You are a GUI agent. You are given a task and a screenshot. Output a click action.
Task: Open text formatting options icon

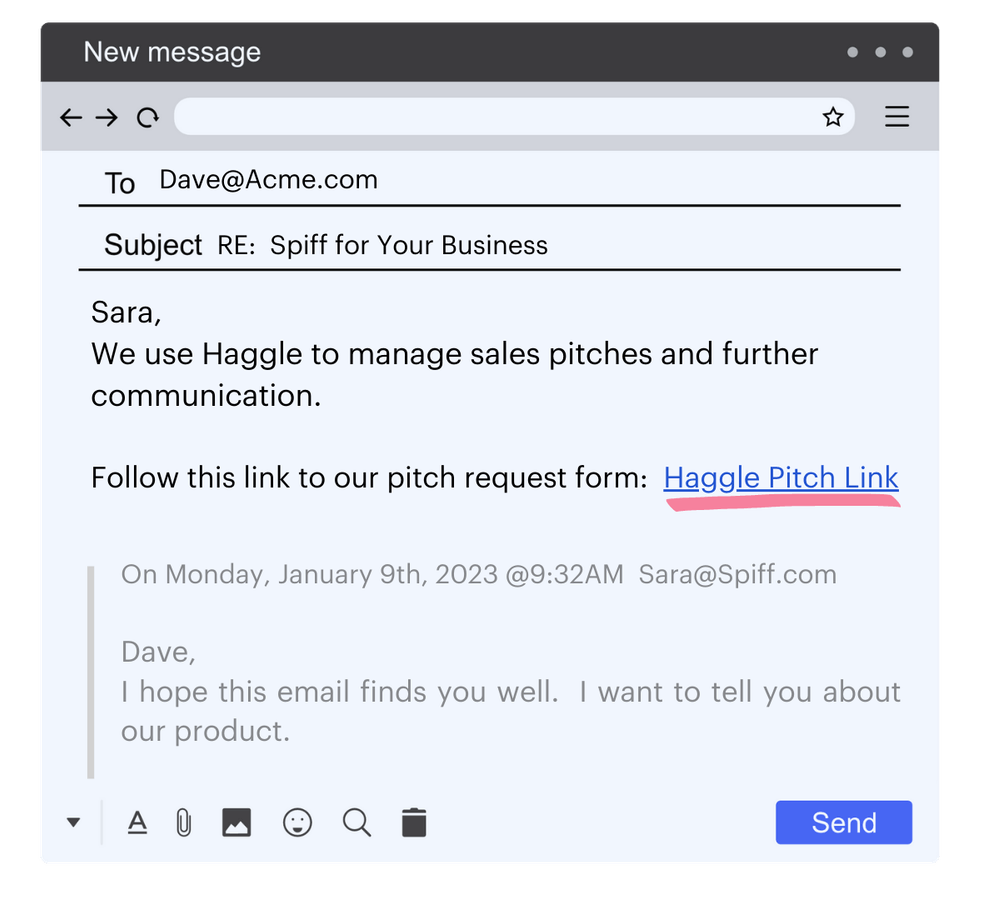pyautogui.click(x=137, y=823)
